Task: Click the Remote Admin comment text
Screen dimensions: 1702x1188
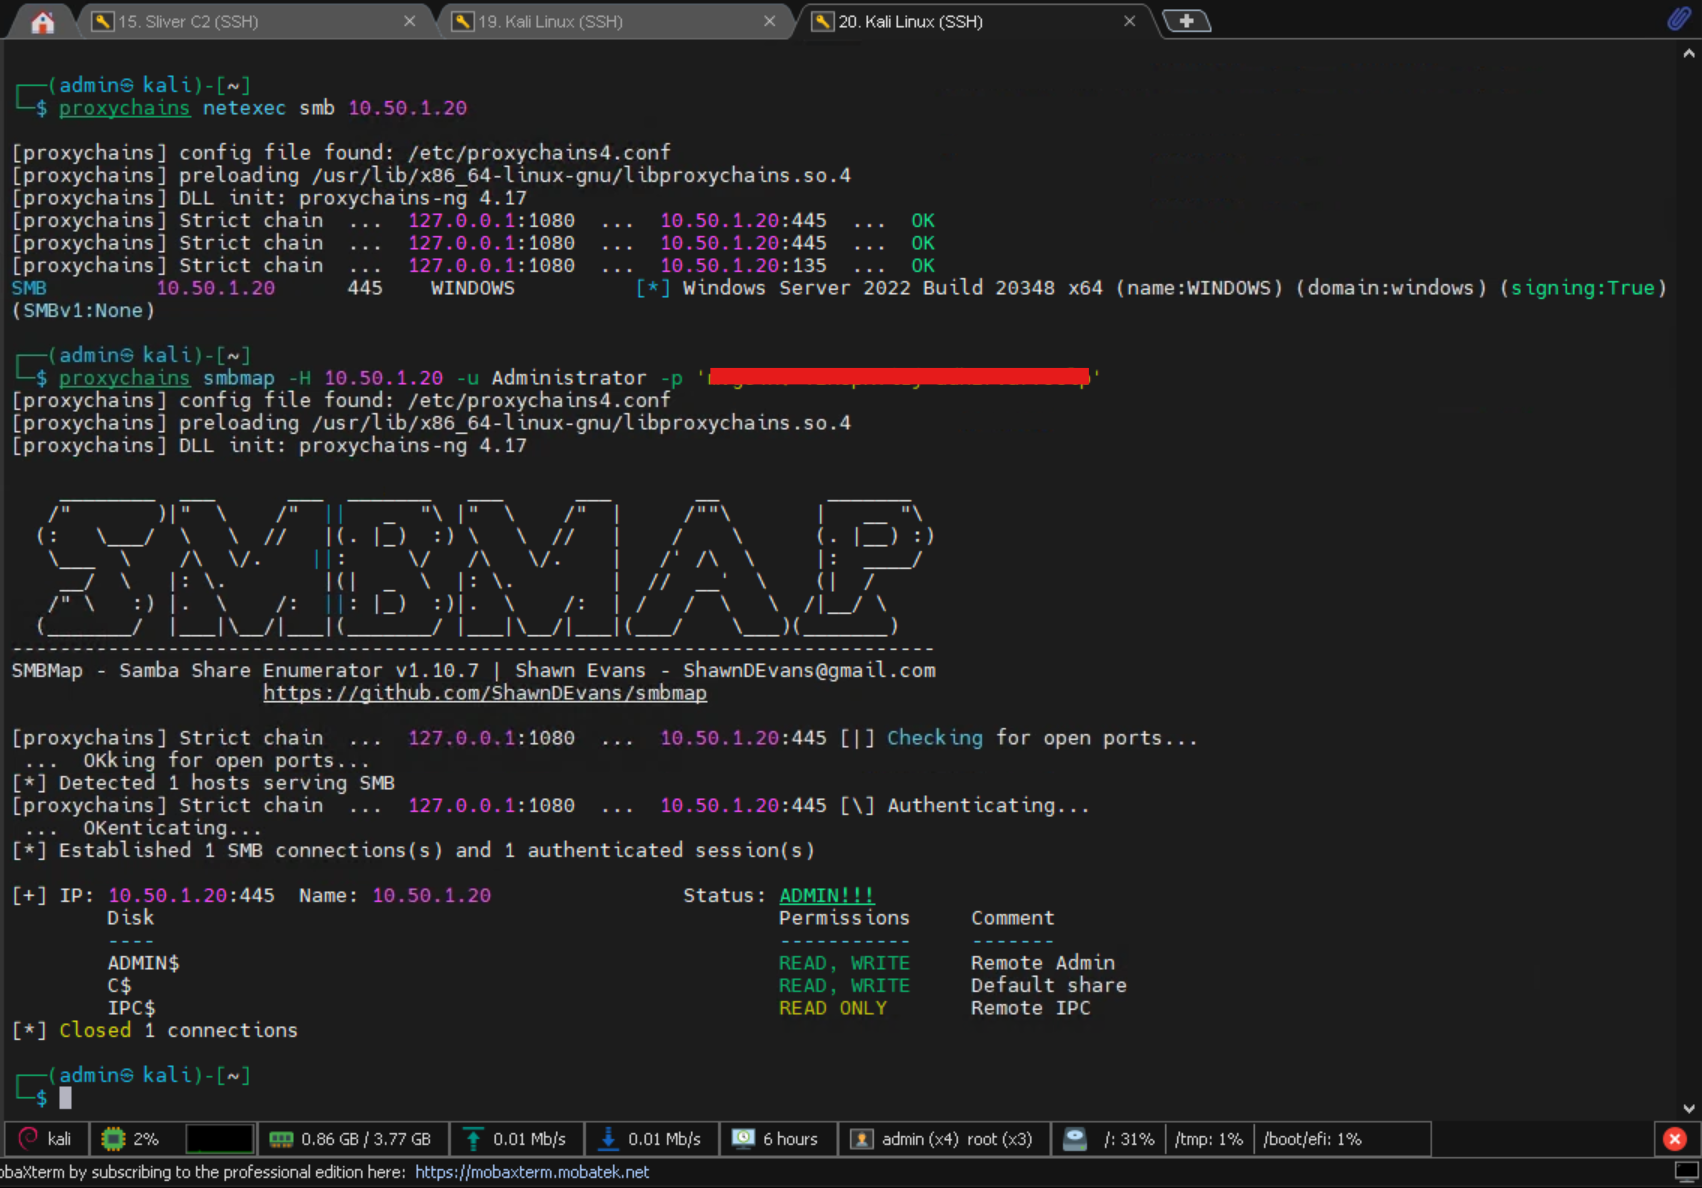Action: pos(1043,963)
